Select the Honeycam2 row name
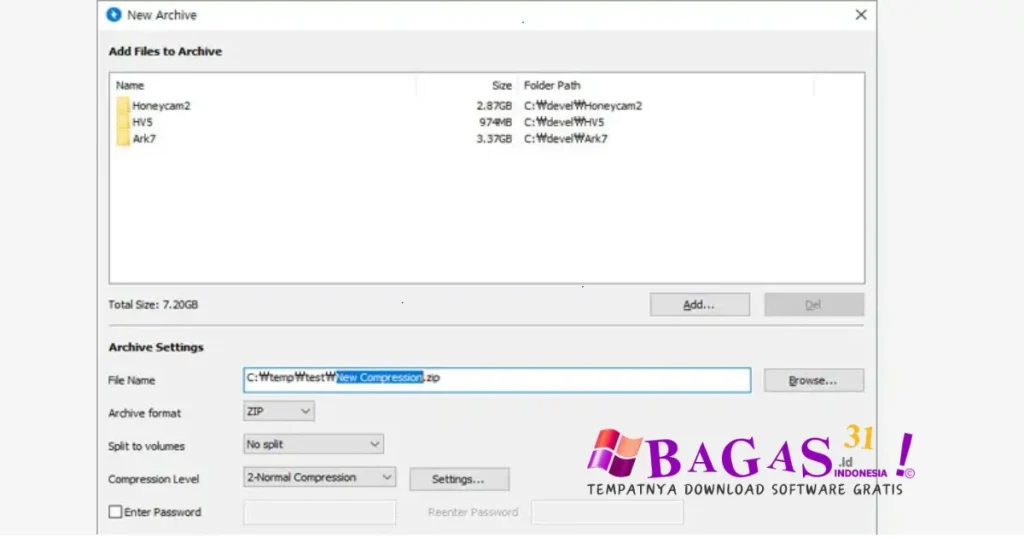This screenshot has height=538, width=1024. coord(161,105)
